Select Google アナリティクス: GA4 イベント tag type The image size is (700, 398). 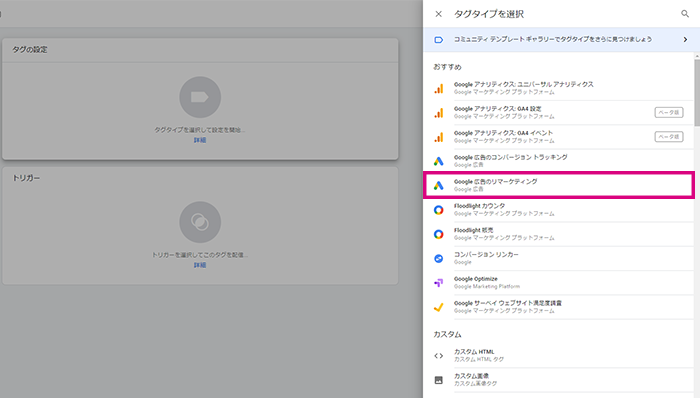click(503, 133)
